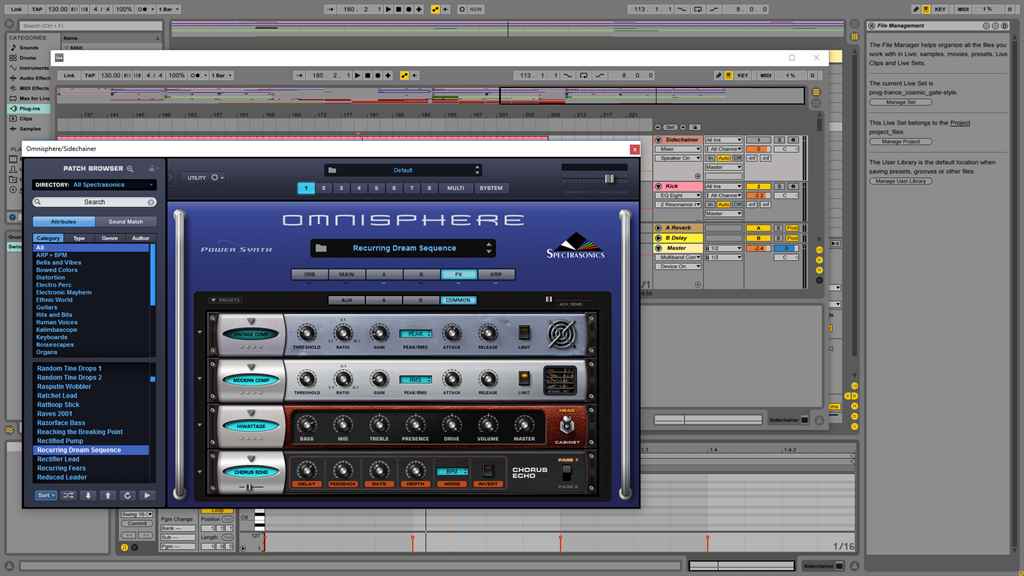Step to next patch with down arrow

88,496
